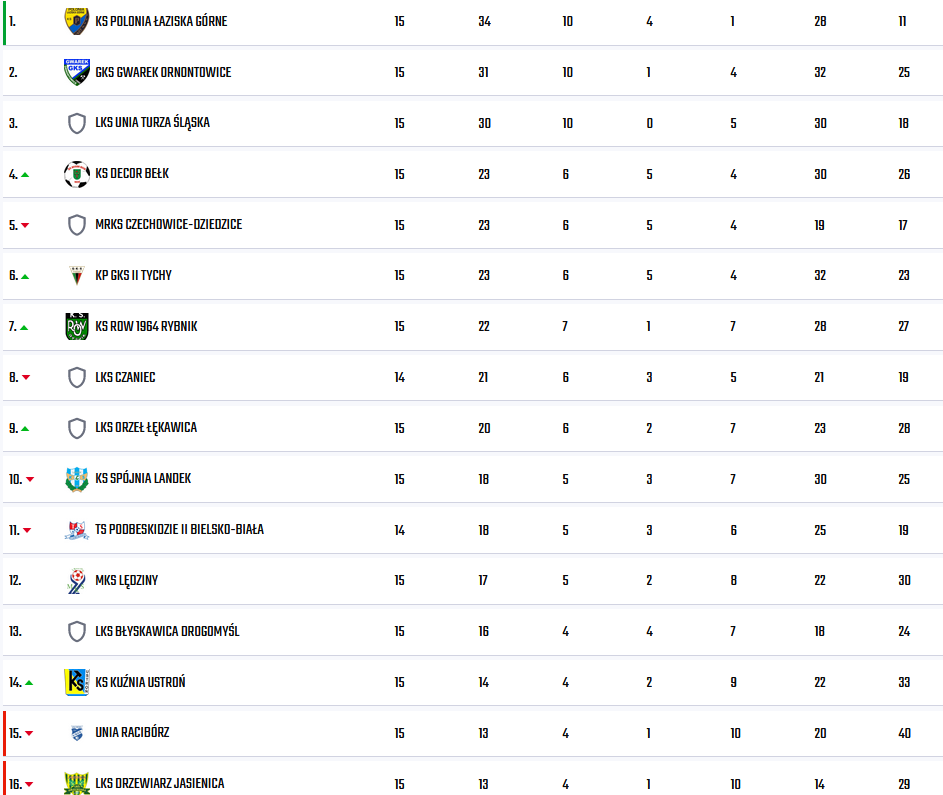Click the Unia Racibórz crest
Viewport: 943px width, 795px height.
76,733
